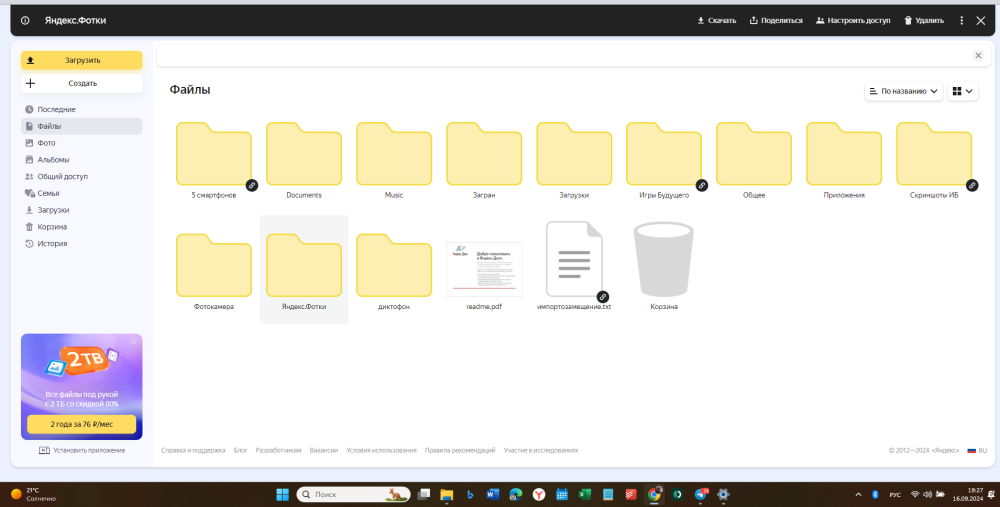Open Настроить доступ for the selected folder

pyautogui.click(x=853, y=20)
